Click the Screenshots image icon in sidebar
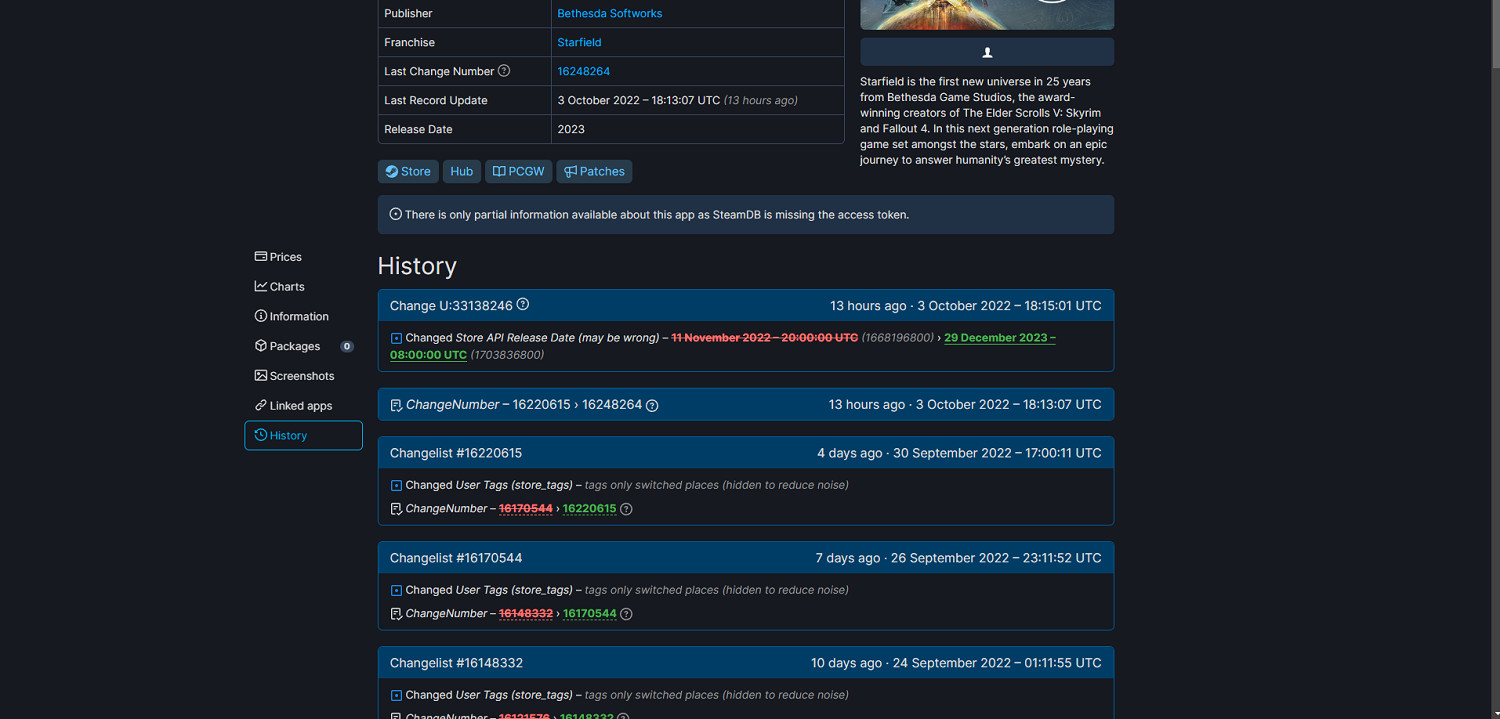Viewport: 1500px width, 719px height. tap(261, 375)
